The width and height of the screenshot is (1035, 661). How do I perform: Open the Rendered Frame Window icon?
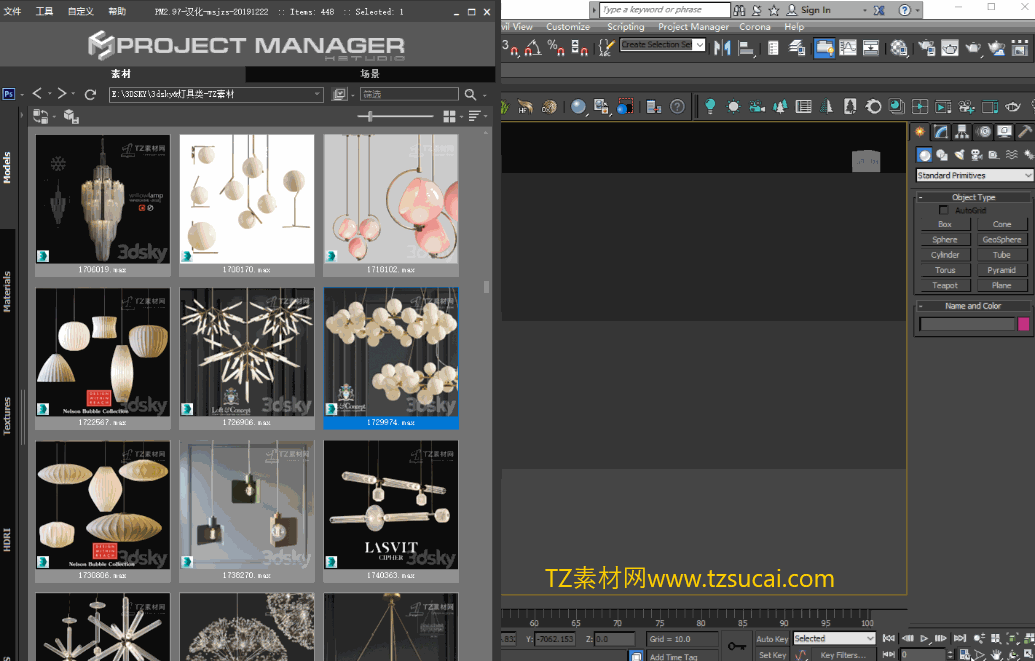coord(950,48)
